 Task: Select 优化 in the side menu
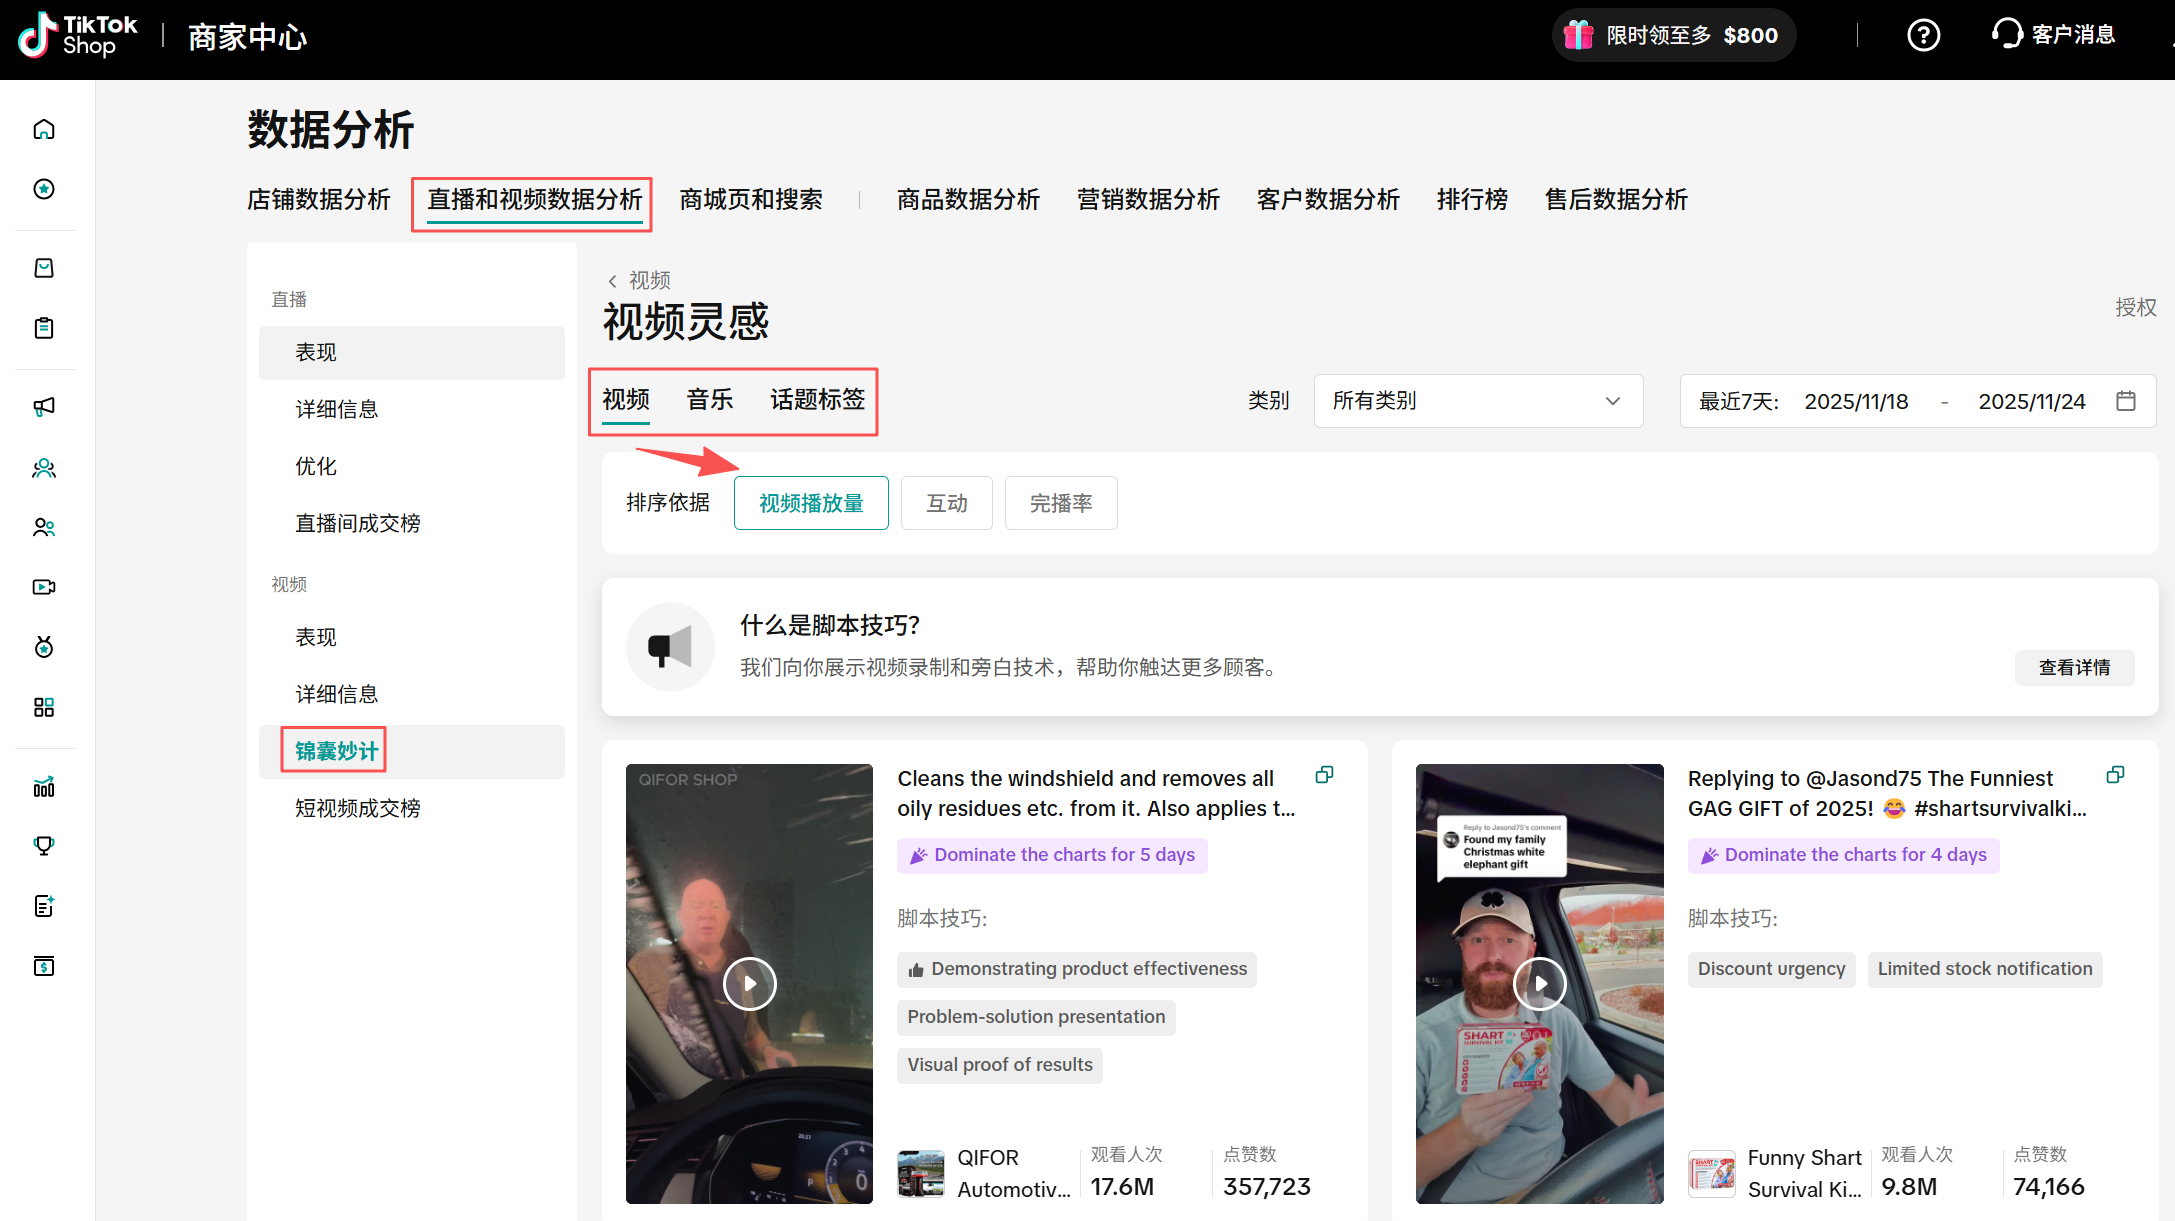pos(411,467)
